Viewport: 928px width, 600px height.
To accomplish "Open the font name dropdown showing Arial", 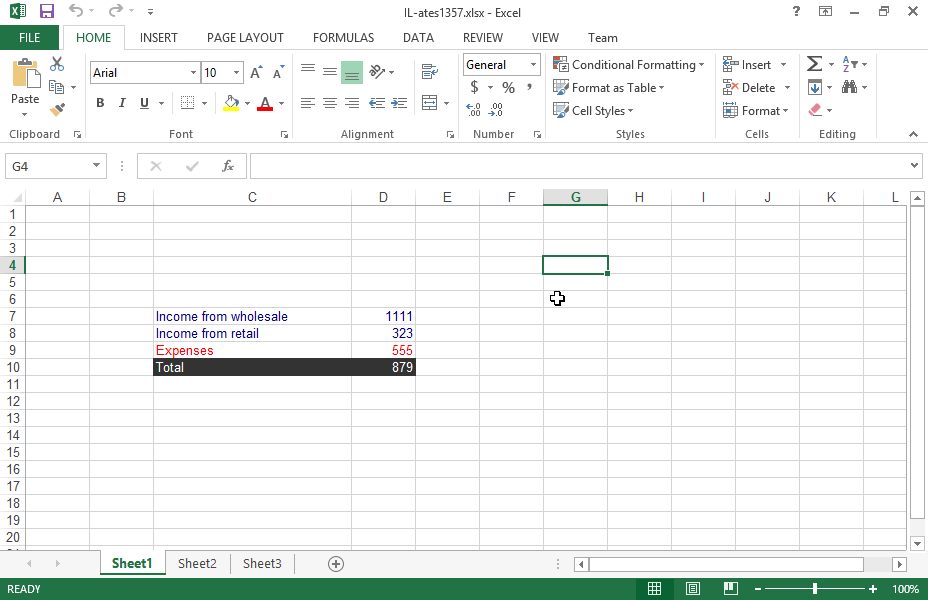I will [193, 73].
